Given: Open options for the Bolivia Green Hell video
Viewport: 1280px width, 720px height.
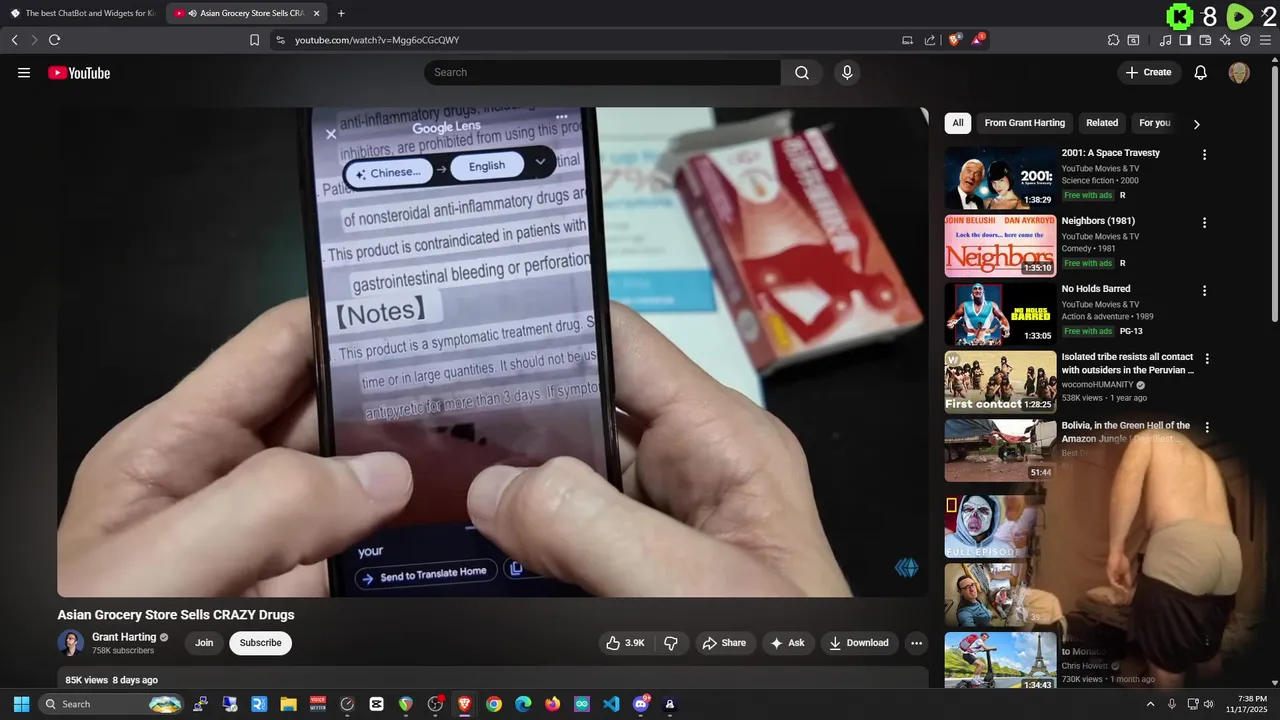Looking at the screenshot, I should (x=1207, y=427).
